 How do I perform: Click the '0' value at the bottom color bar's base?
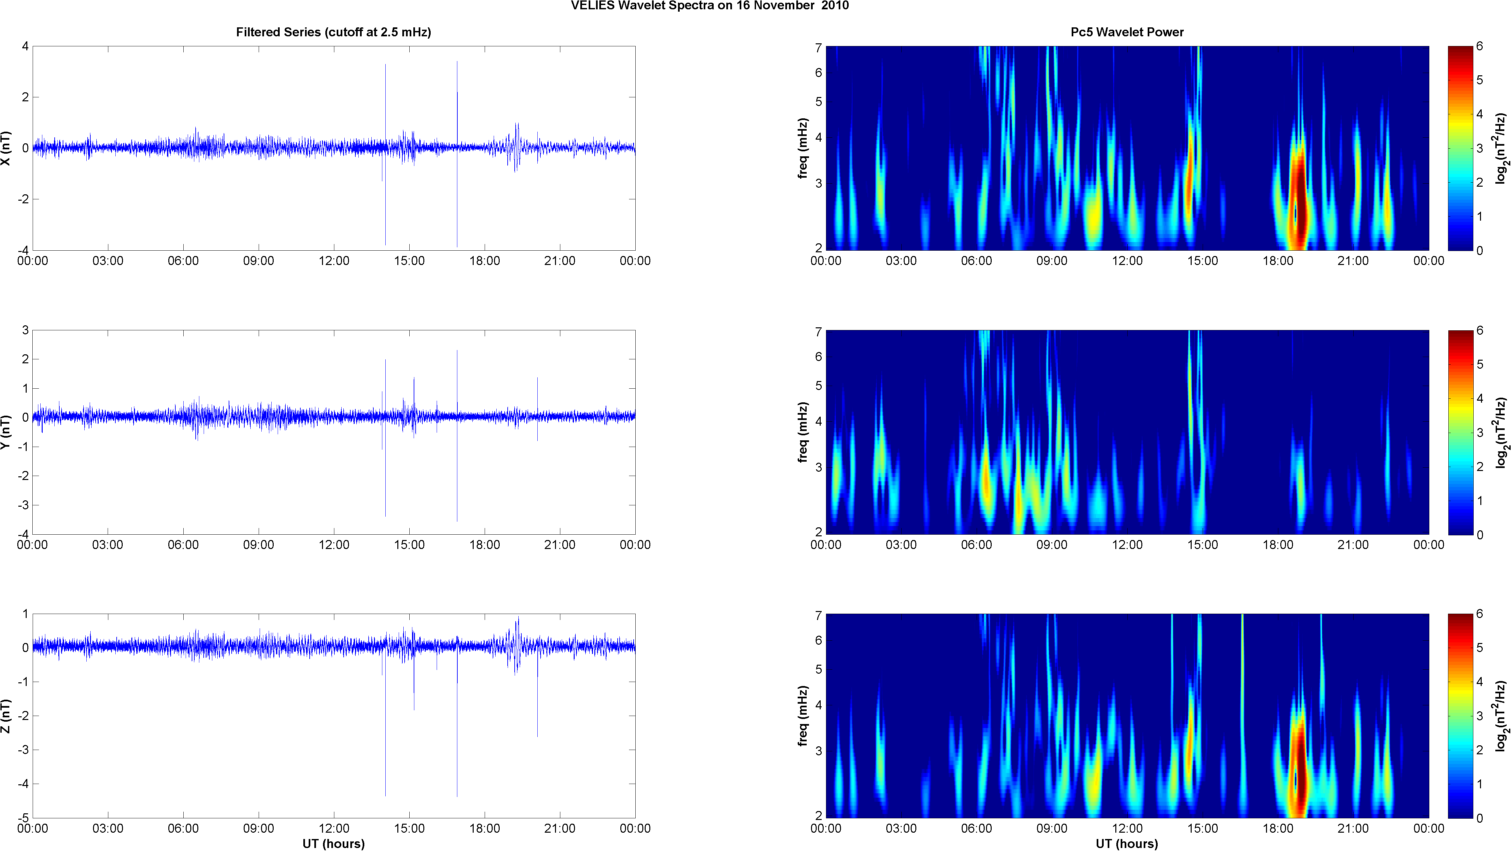[x=1480, y=818]
